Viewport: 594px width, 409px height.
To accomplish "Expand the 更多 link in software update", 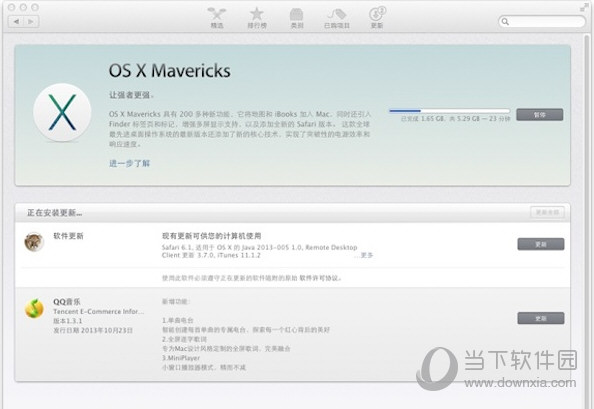I will tap(366, 255).
